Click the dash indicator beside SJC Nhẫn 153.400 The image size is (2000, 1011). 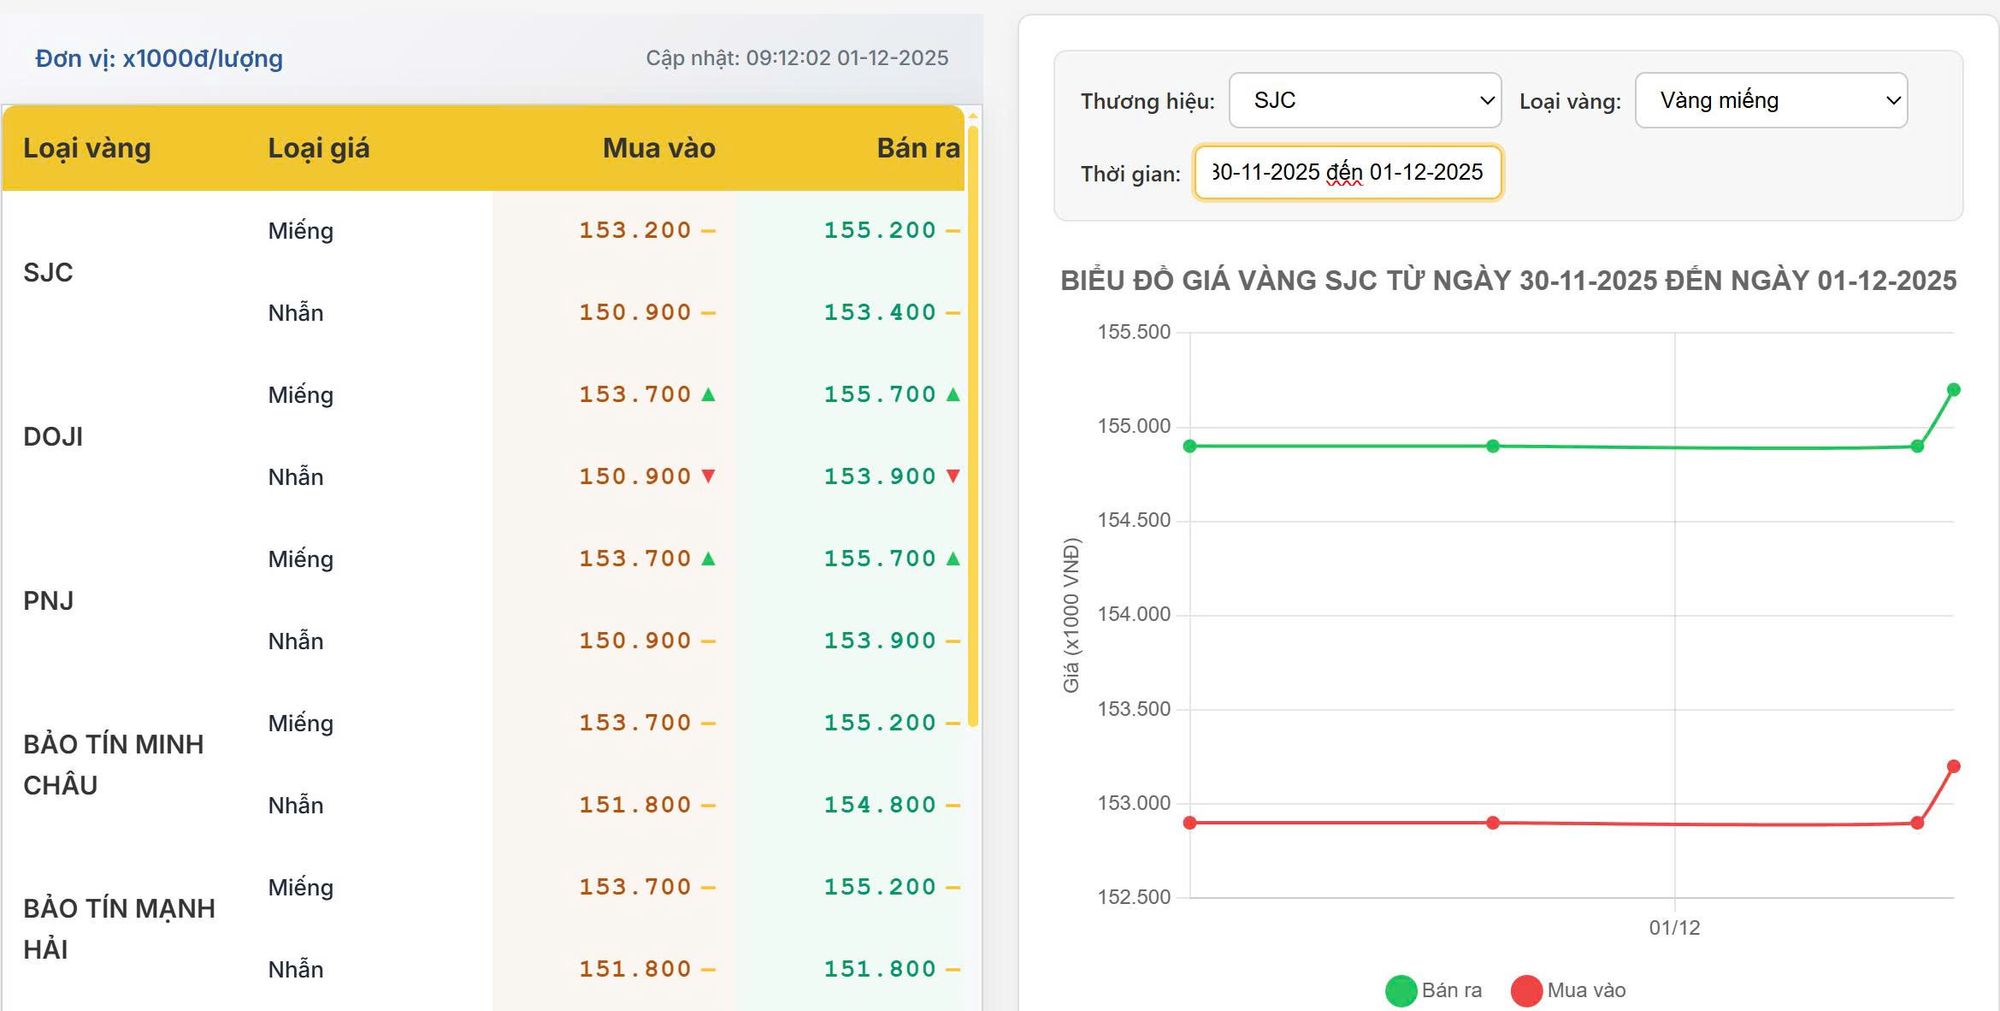[x=953, y=313]
